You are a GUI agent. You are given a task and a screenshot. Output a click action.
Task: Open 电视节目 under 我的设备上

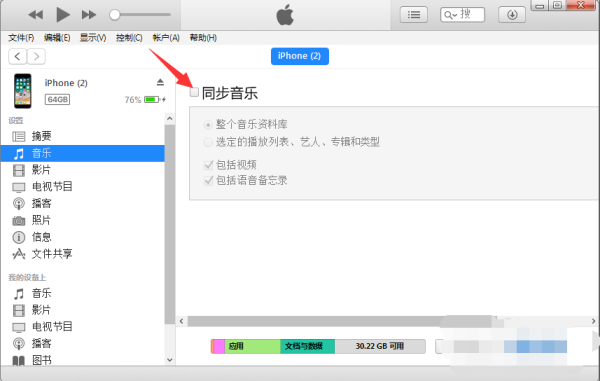83,327
